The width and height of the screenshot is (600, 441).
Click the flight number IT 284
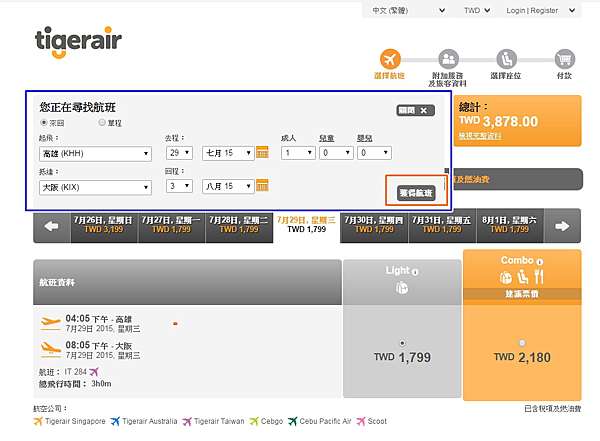click(x=76, y=372)
